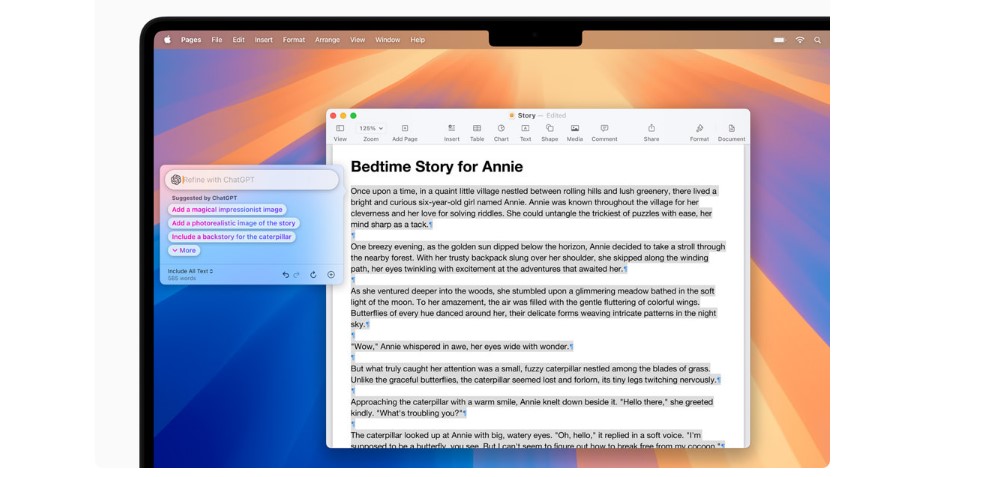Expand More ChatGPT suggestions
This screenshot has width=992, height=477.
(184, 251)
